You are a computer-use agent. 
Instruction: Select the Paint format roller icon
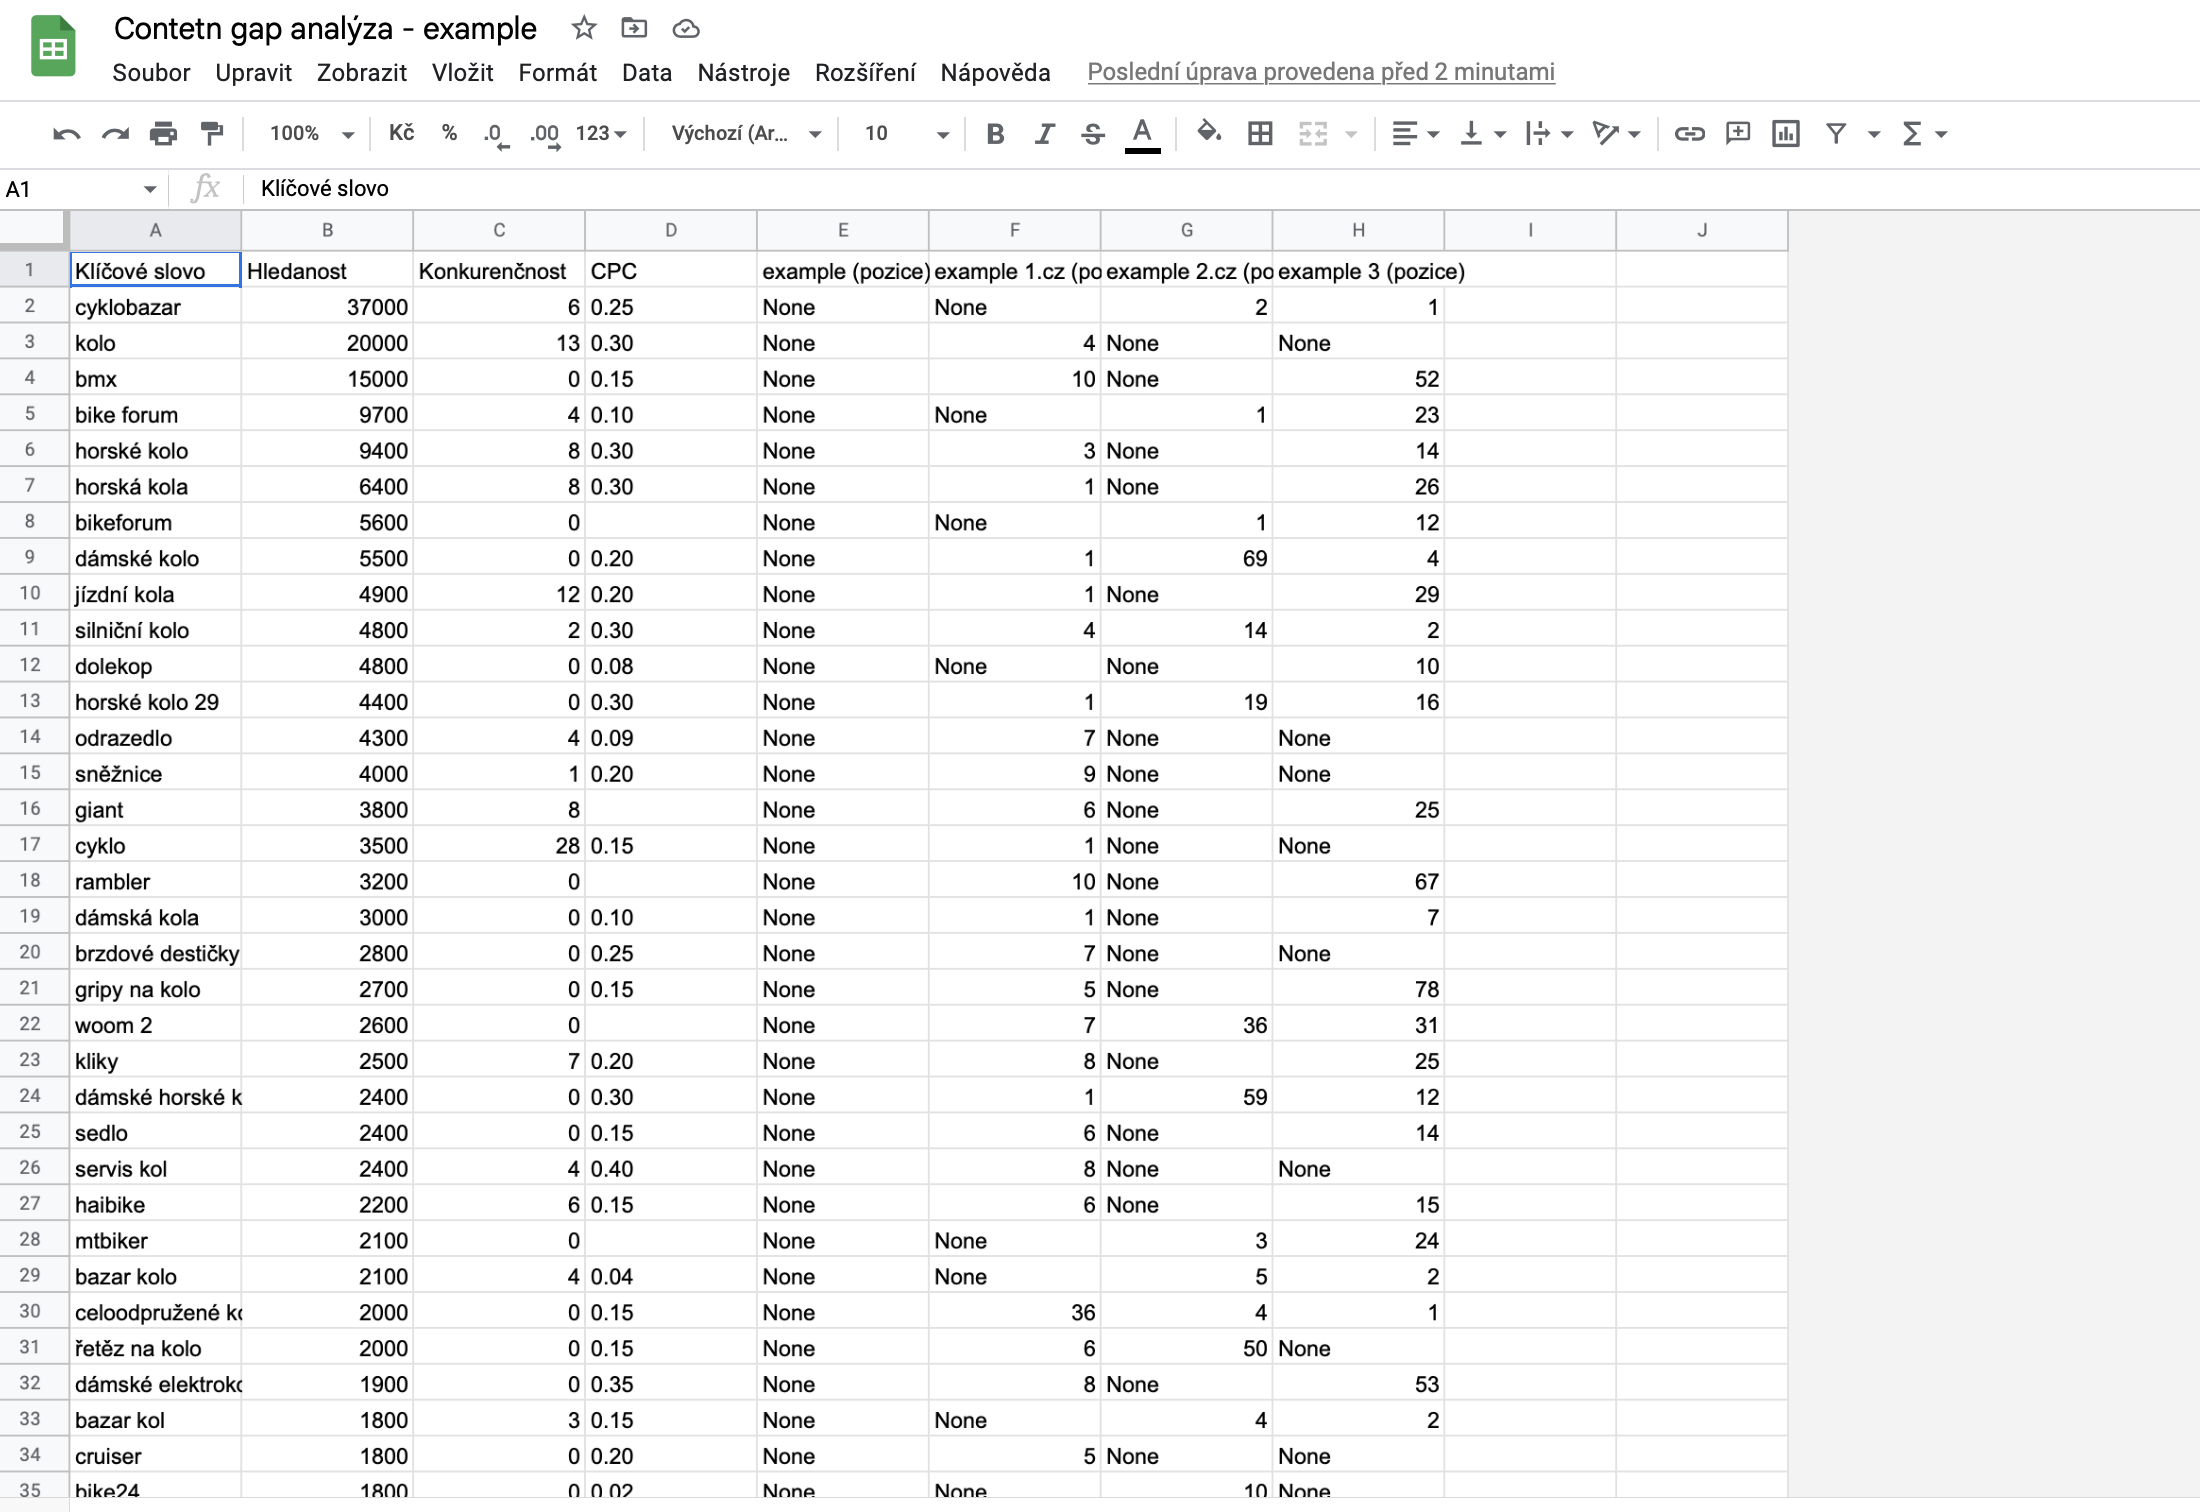click(x=211, y=134)
